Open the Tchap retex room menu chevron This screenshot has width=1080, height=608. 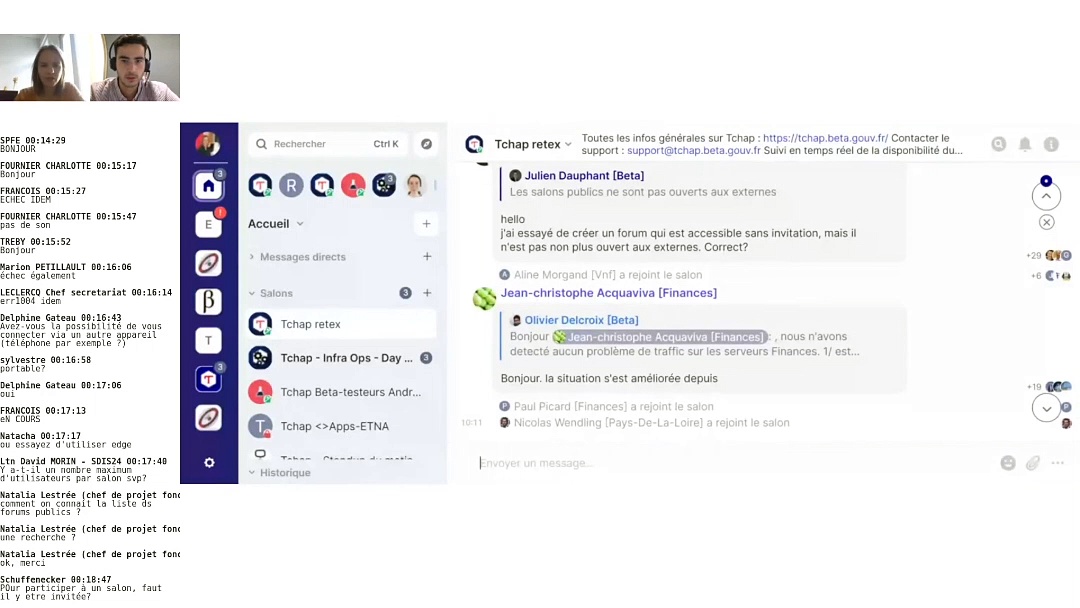[x=568, y=145]
